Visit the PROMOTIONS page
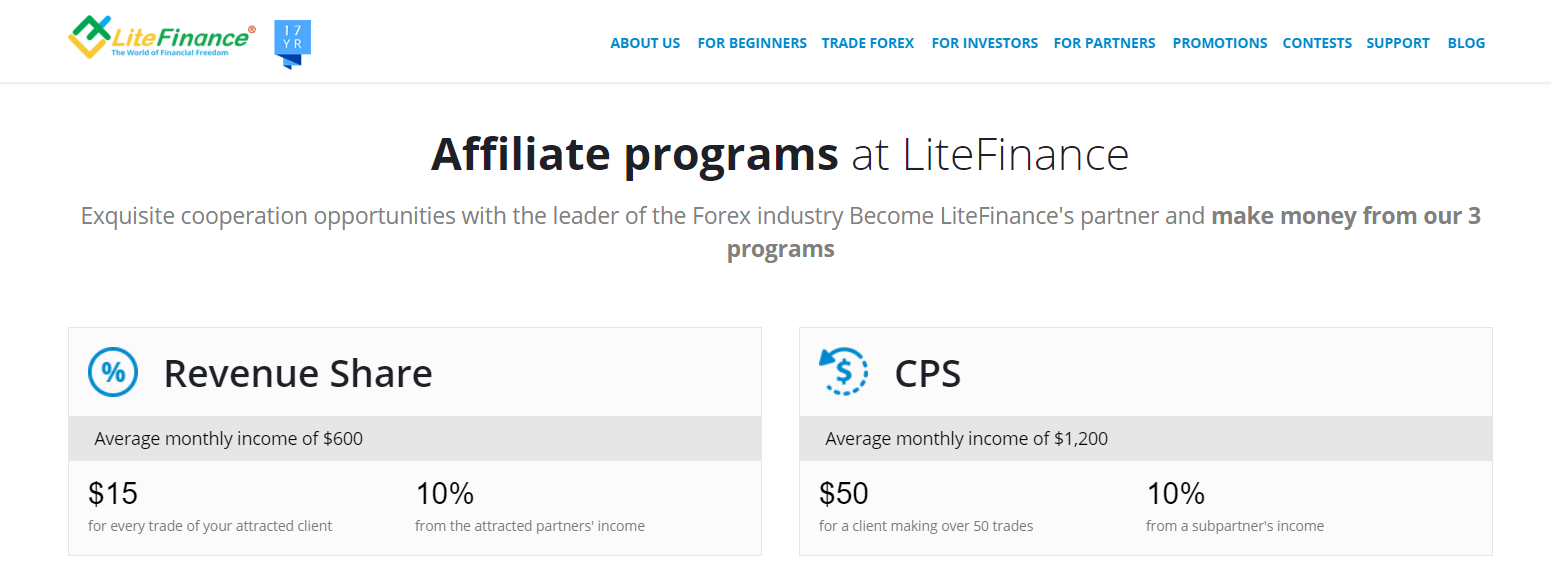 (1219, 43)
